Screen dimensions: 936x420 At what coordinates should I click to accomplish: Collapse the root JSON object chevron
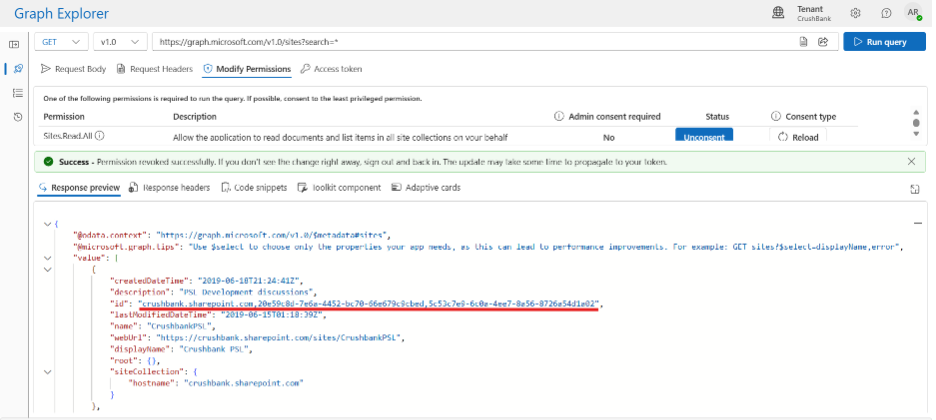[x=47, y=224]
